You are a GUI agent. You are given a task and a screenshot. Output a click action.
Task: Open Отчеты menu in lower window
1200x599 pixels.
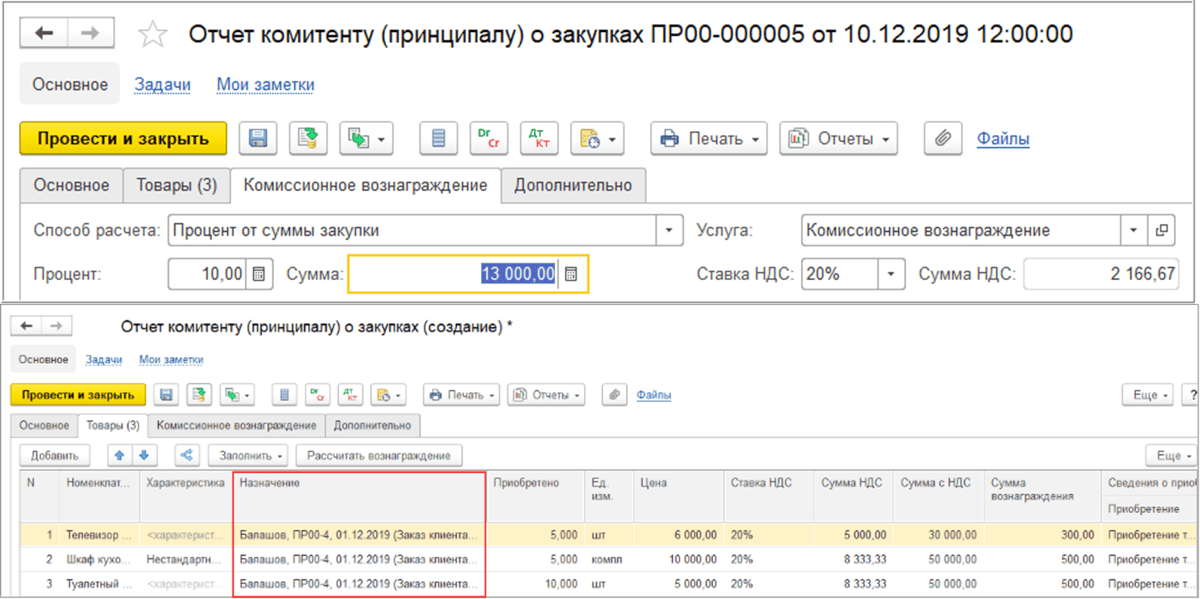point(545,395)
